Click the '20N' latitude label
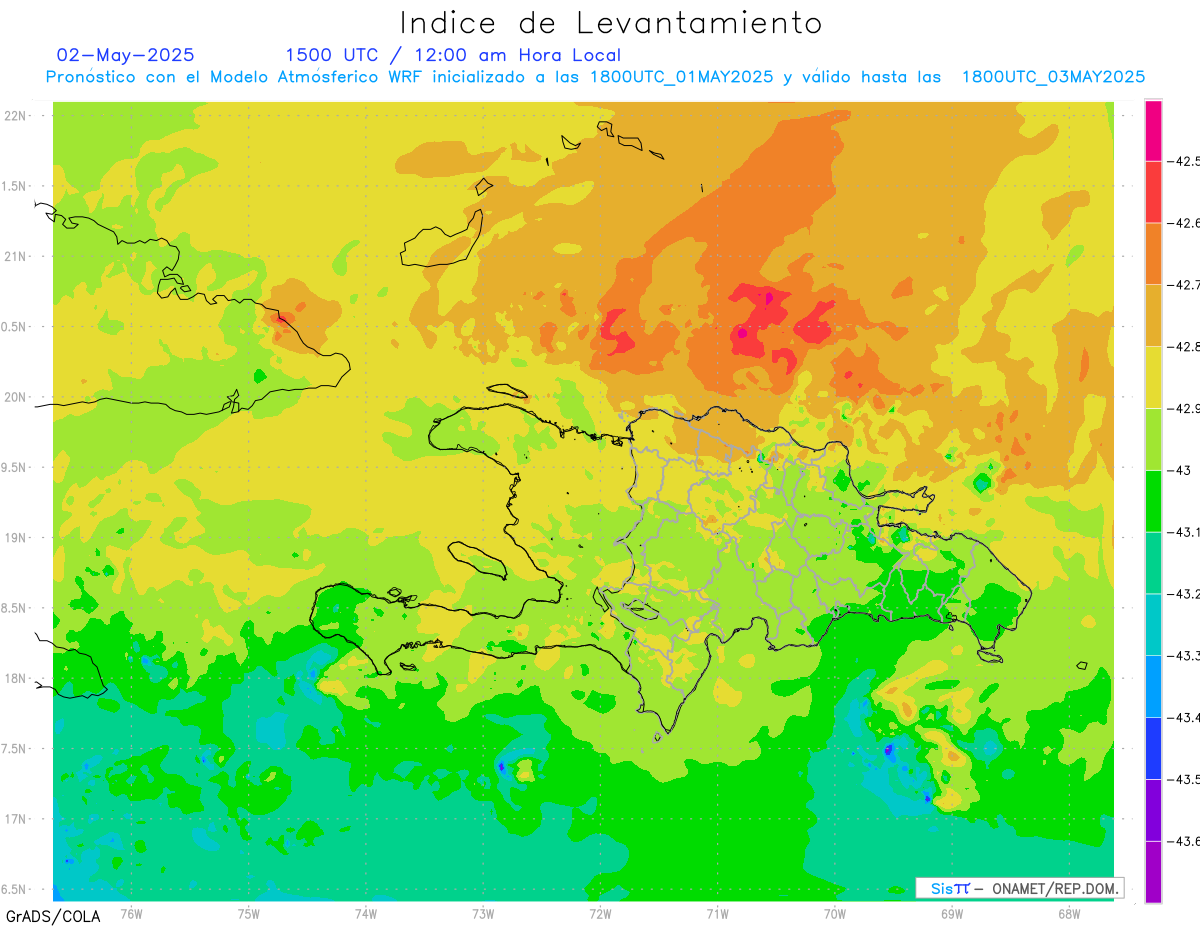The image size is (1200, 927). pyautogui.click(x=17, y=397)
